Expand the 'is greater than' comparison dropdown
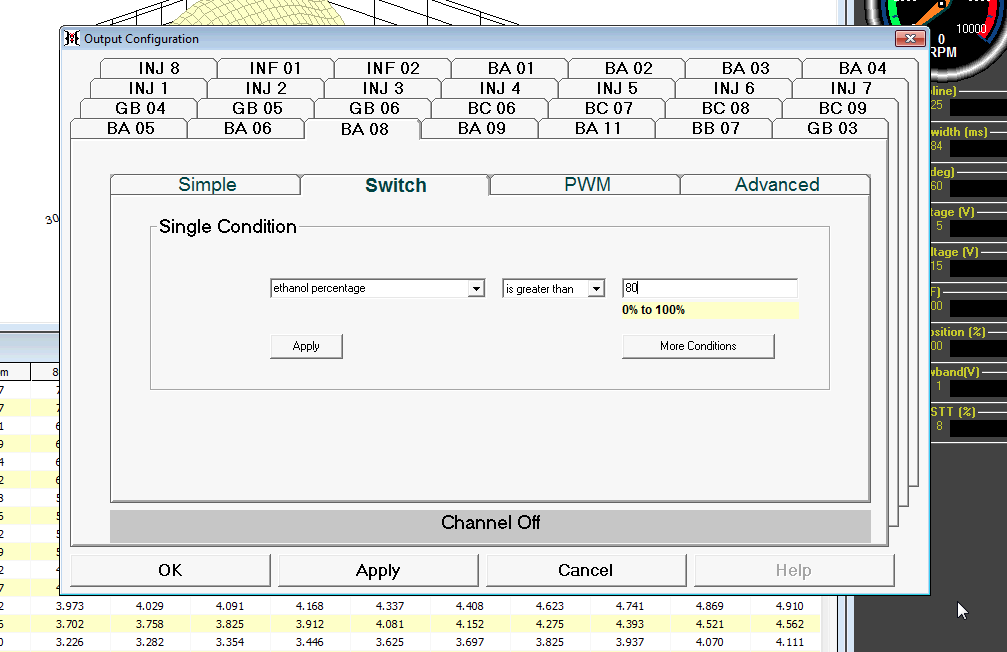This screenshot has width=1007, height=652. point(596,289)
